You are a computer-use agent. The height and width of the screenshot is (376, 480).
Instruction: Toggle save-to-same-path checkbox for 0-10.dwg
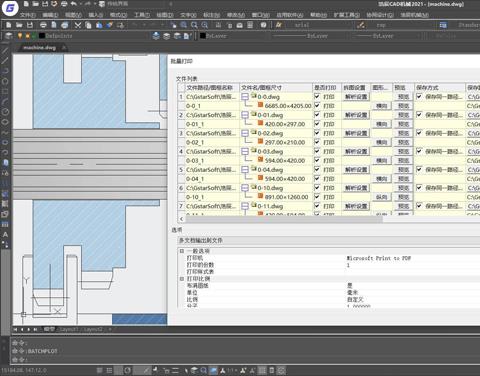419,188
